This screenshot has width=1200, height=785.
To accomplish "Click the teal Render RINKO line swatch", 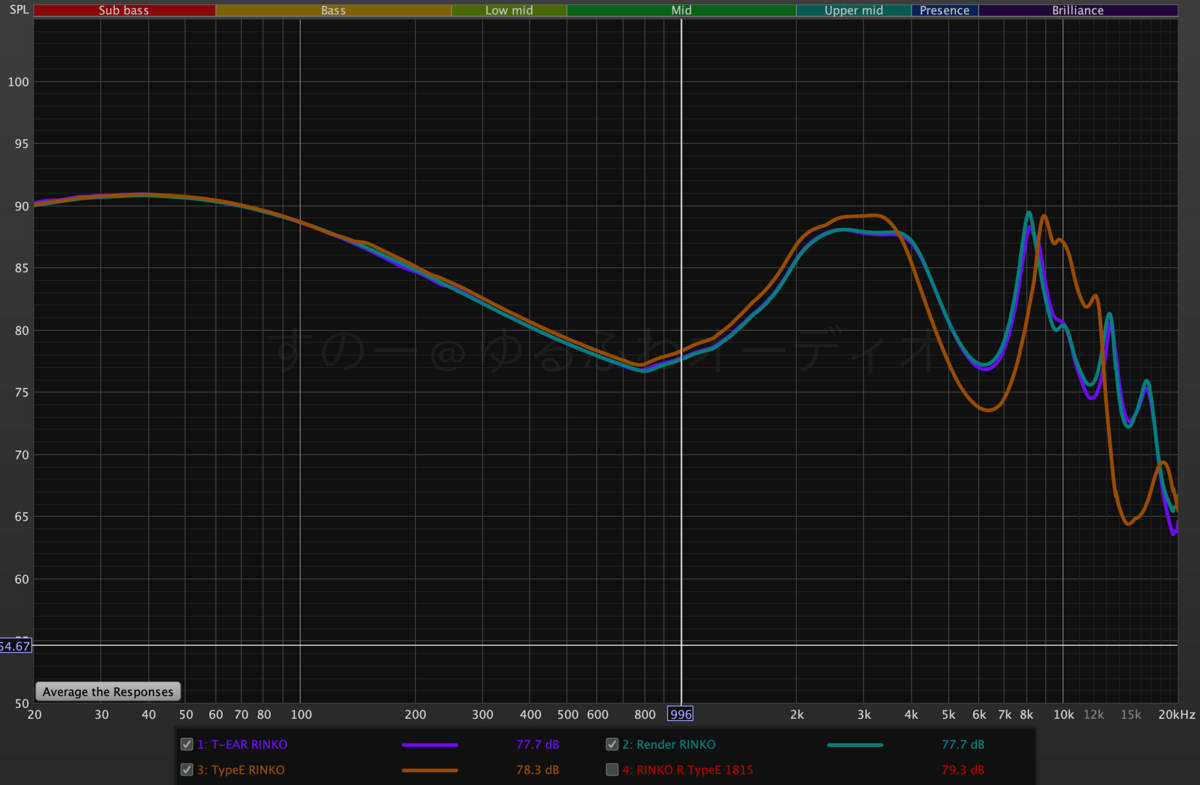I will [855, 745].
